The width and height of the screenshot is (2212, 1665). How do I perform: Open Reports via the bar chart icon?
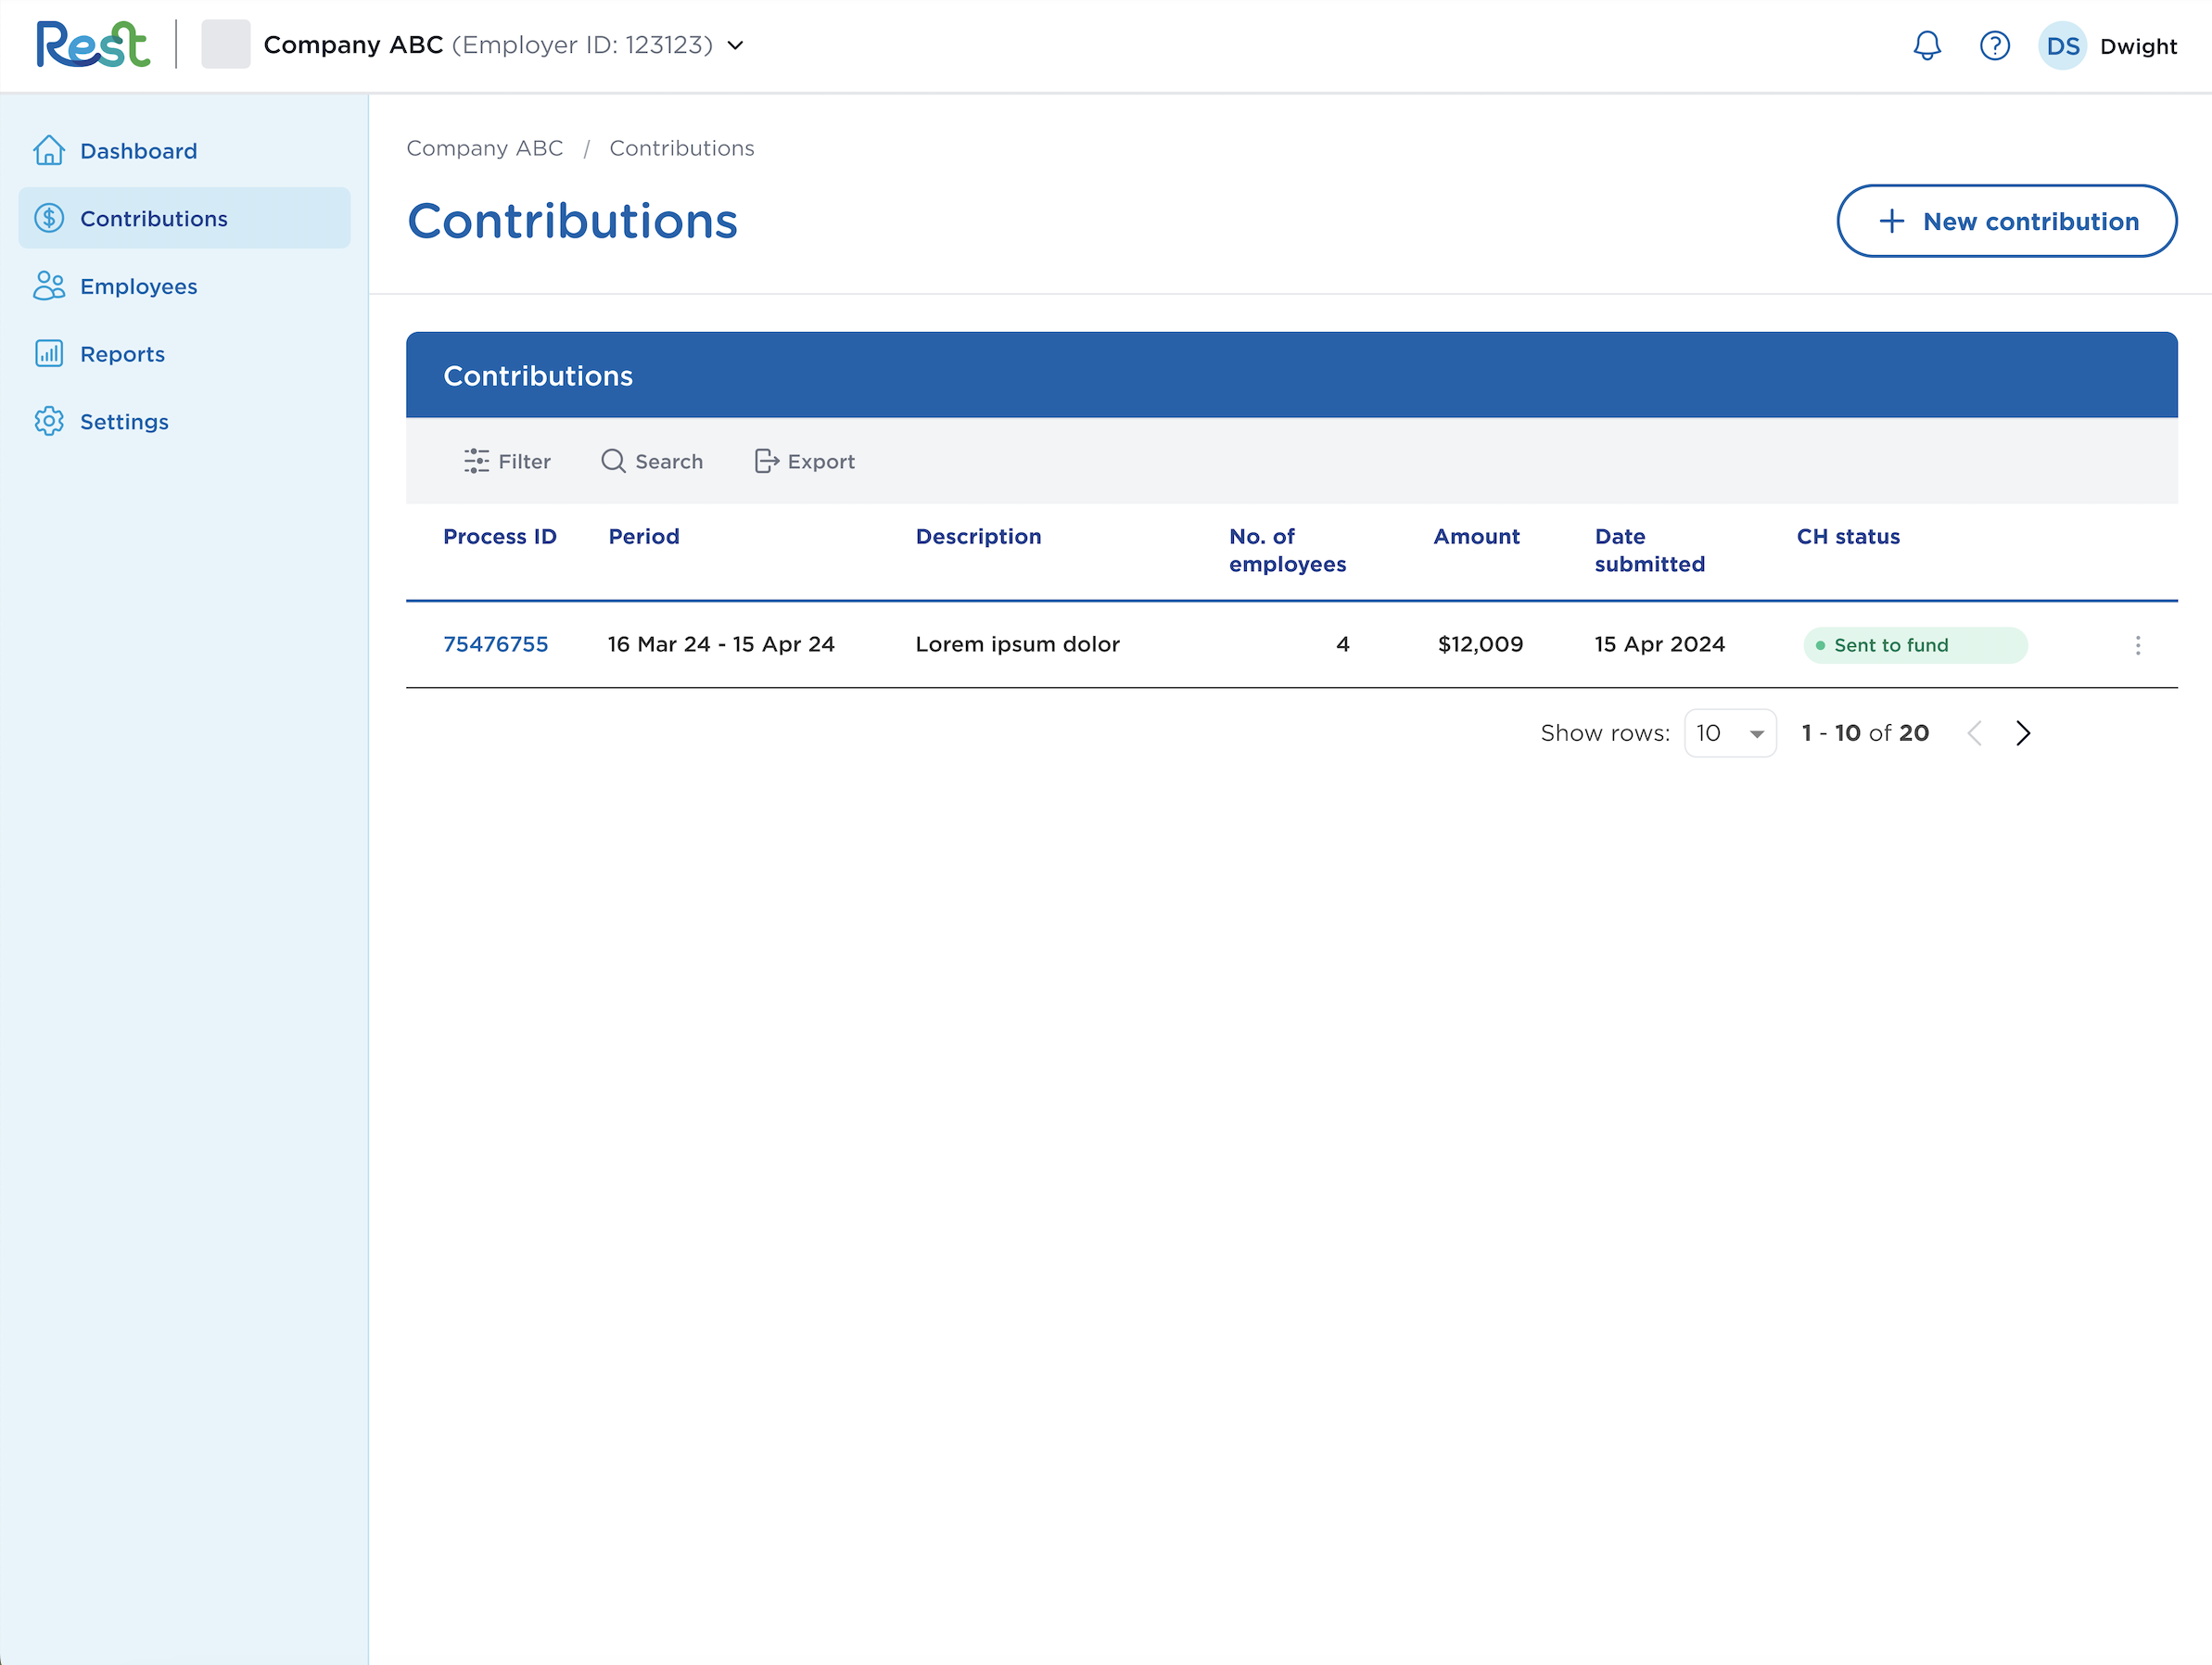tap(51, 353)
